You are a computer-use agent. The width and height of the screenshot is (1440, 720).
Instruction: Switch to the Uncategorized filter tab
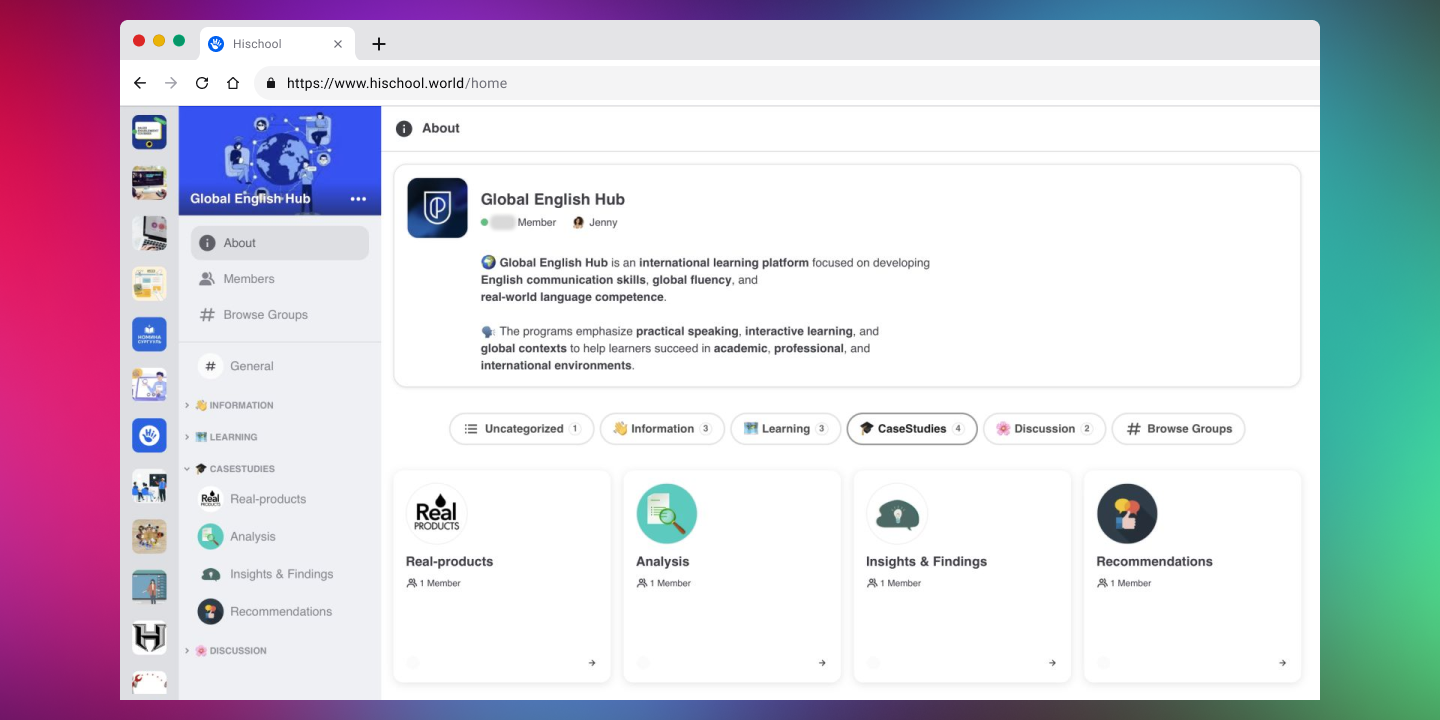click(x=522, y=429)
